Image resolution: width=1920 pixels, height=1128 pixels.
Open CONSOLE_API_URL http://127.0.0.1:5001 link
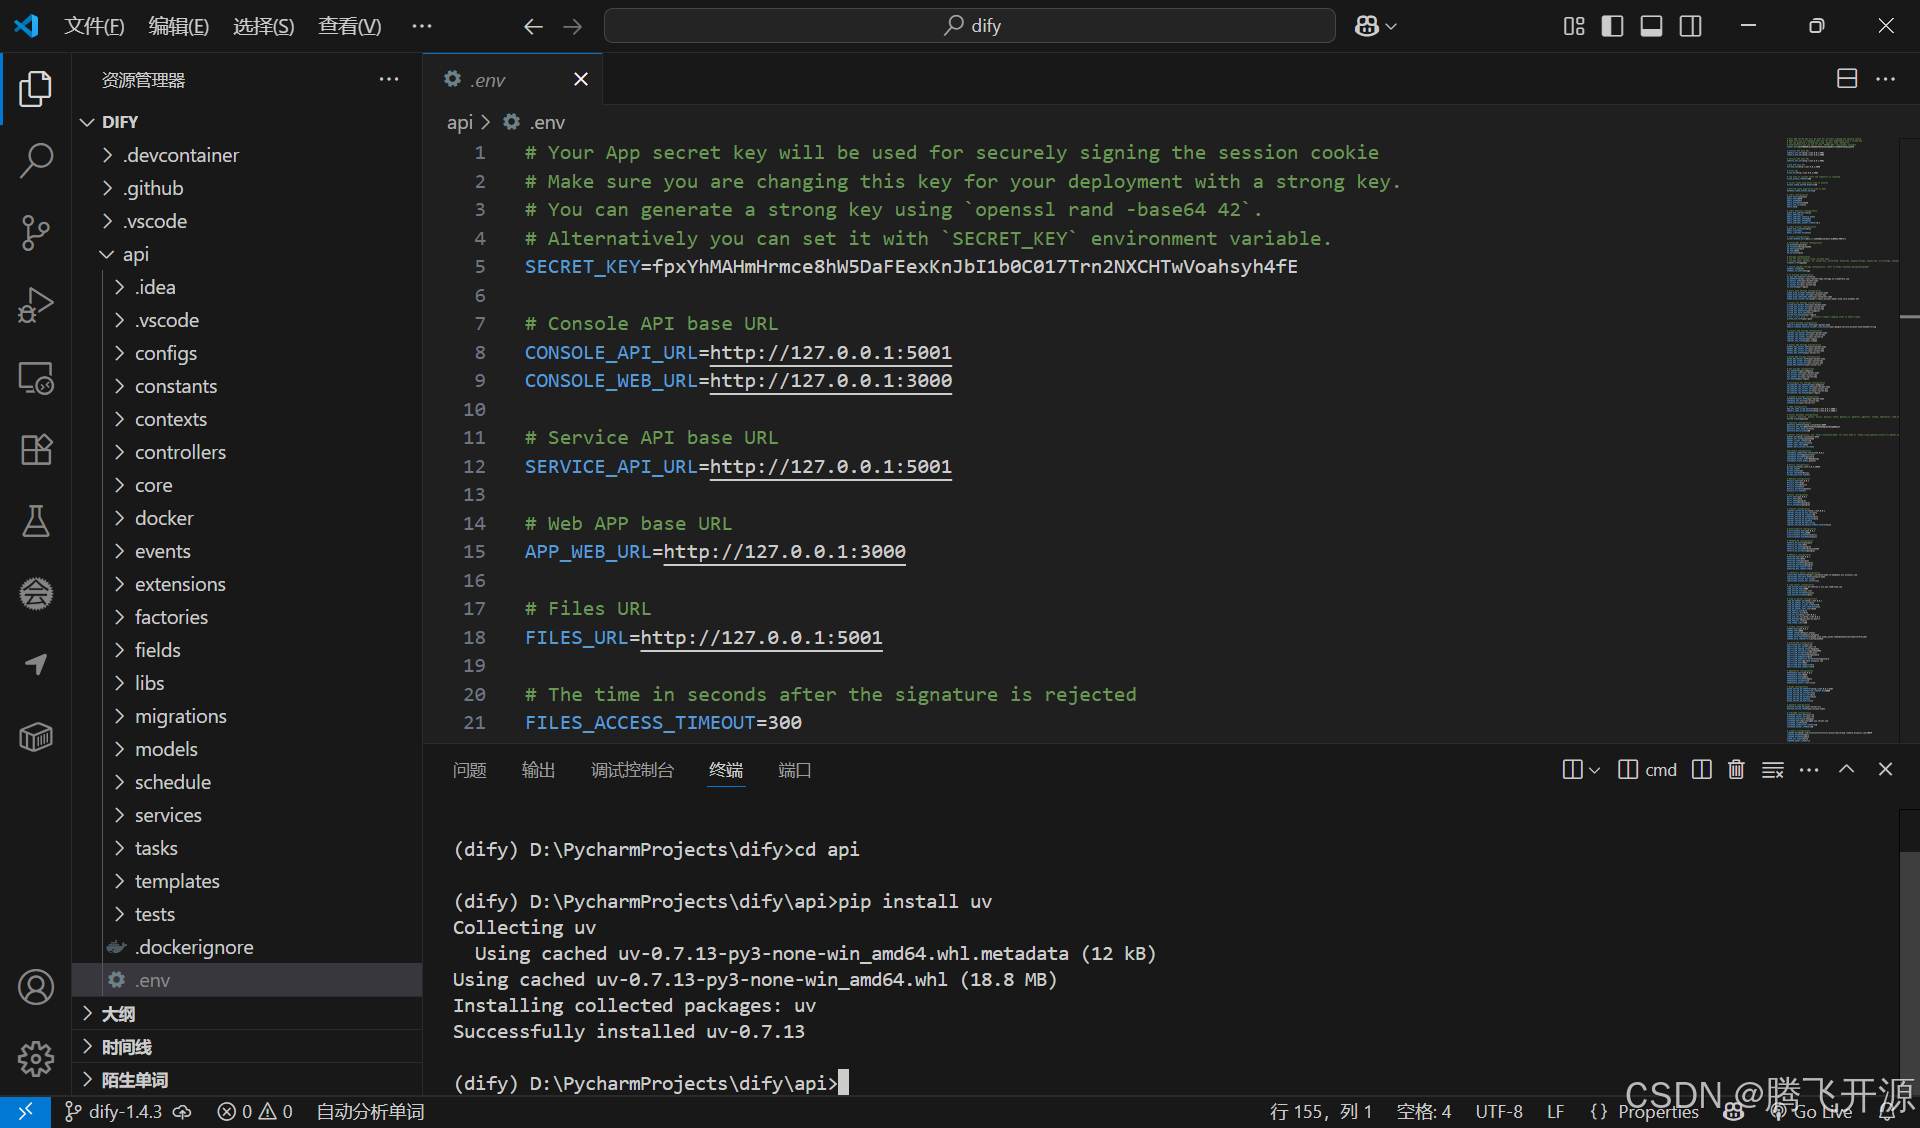tap(830, 352)
